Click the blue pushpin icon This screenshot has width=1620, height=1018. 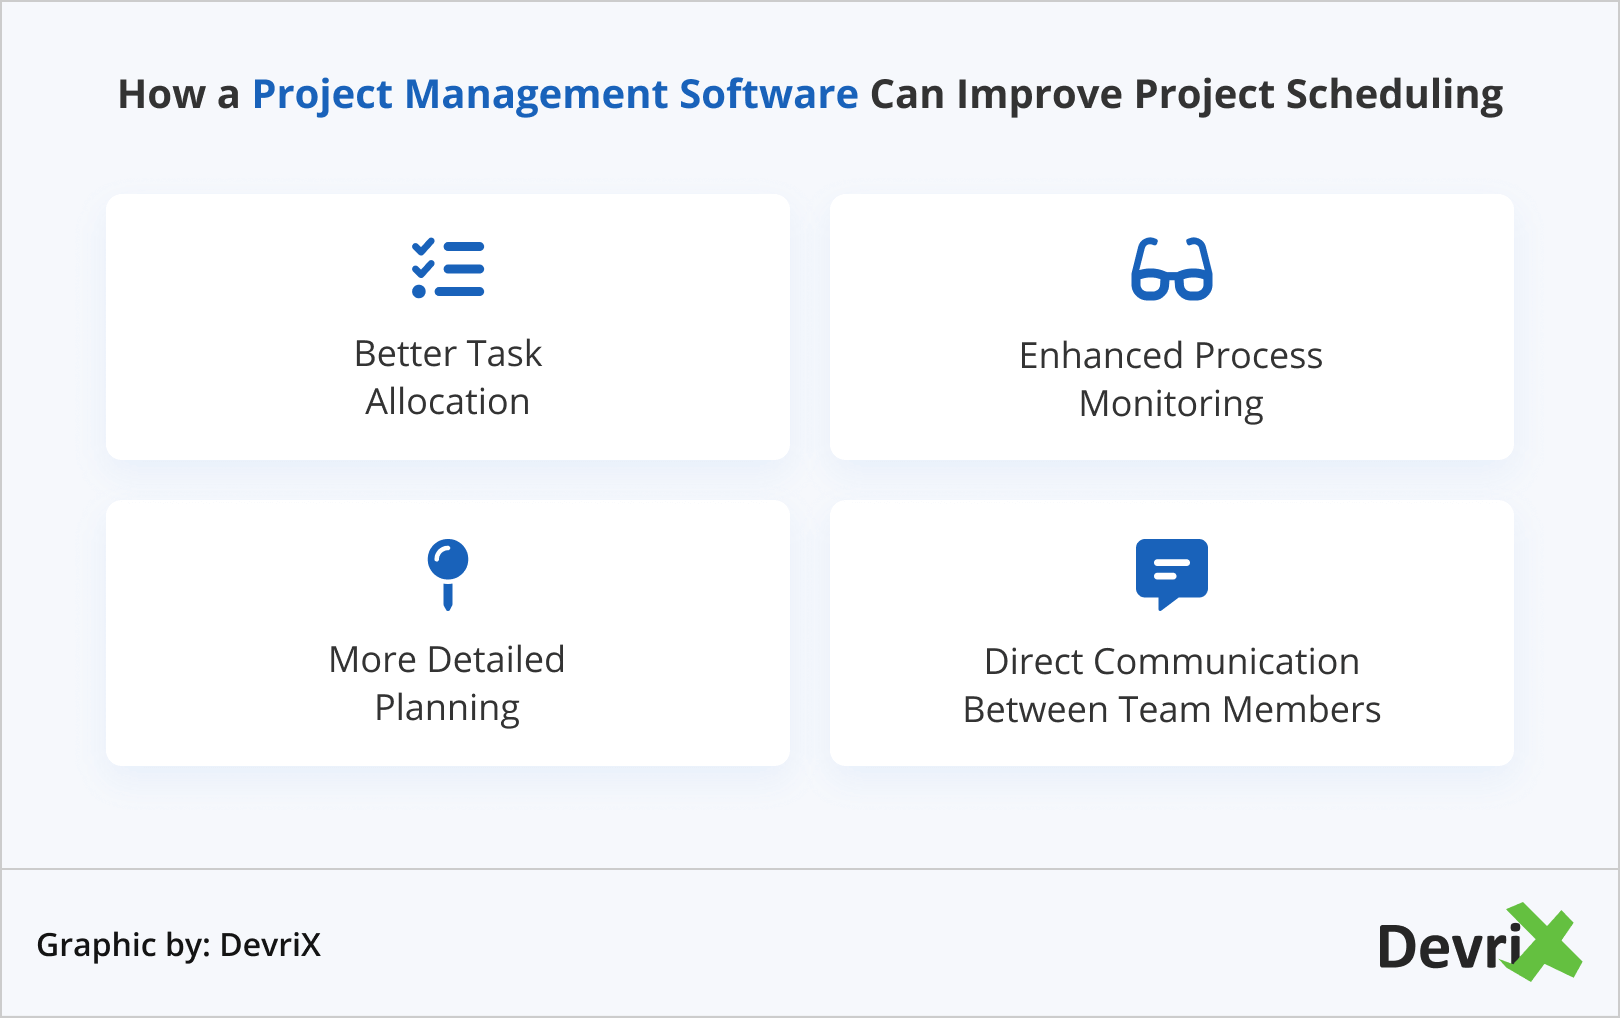tap(448, 573)
